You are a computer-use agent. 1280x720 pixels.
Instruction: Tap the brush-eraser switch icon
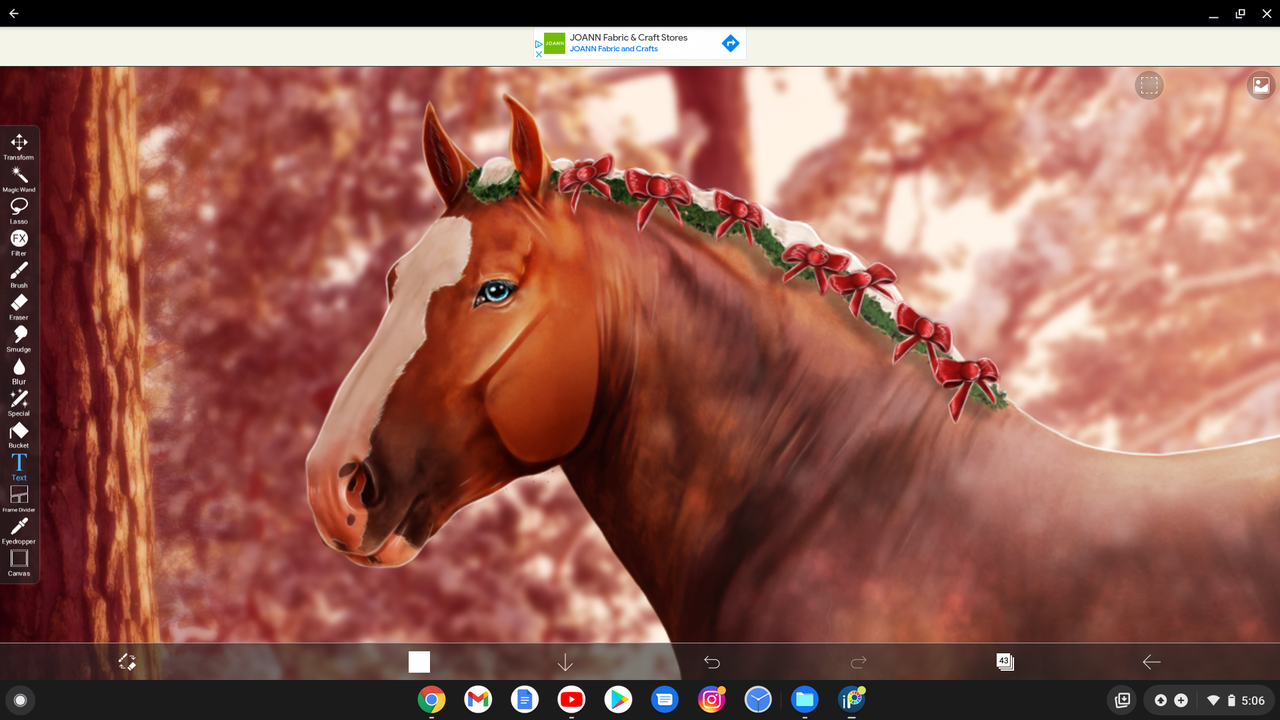(x=127, y=662)
